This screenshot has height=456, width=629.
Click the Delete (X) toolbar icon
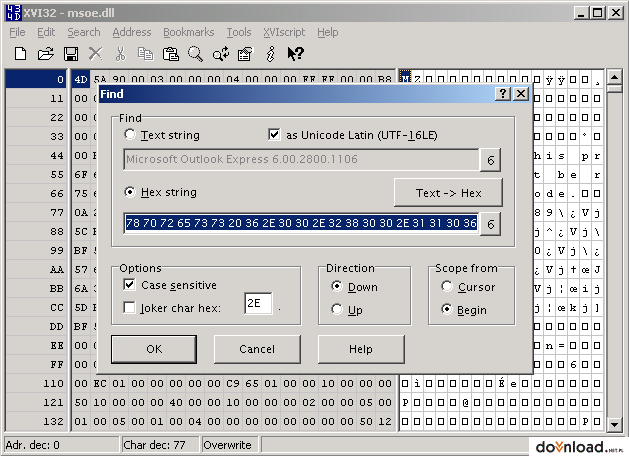[x=95, y=53]
